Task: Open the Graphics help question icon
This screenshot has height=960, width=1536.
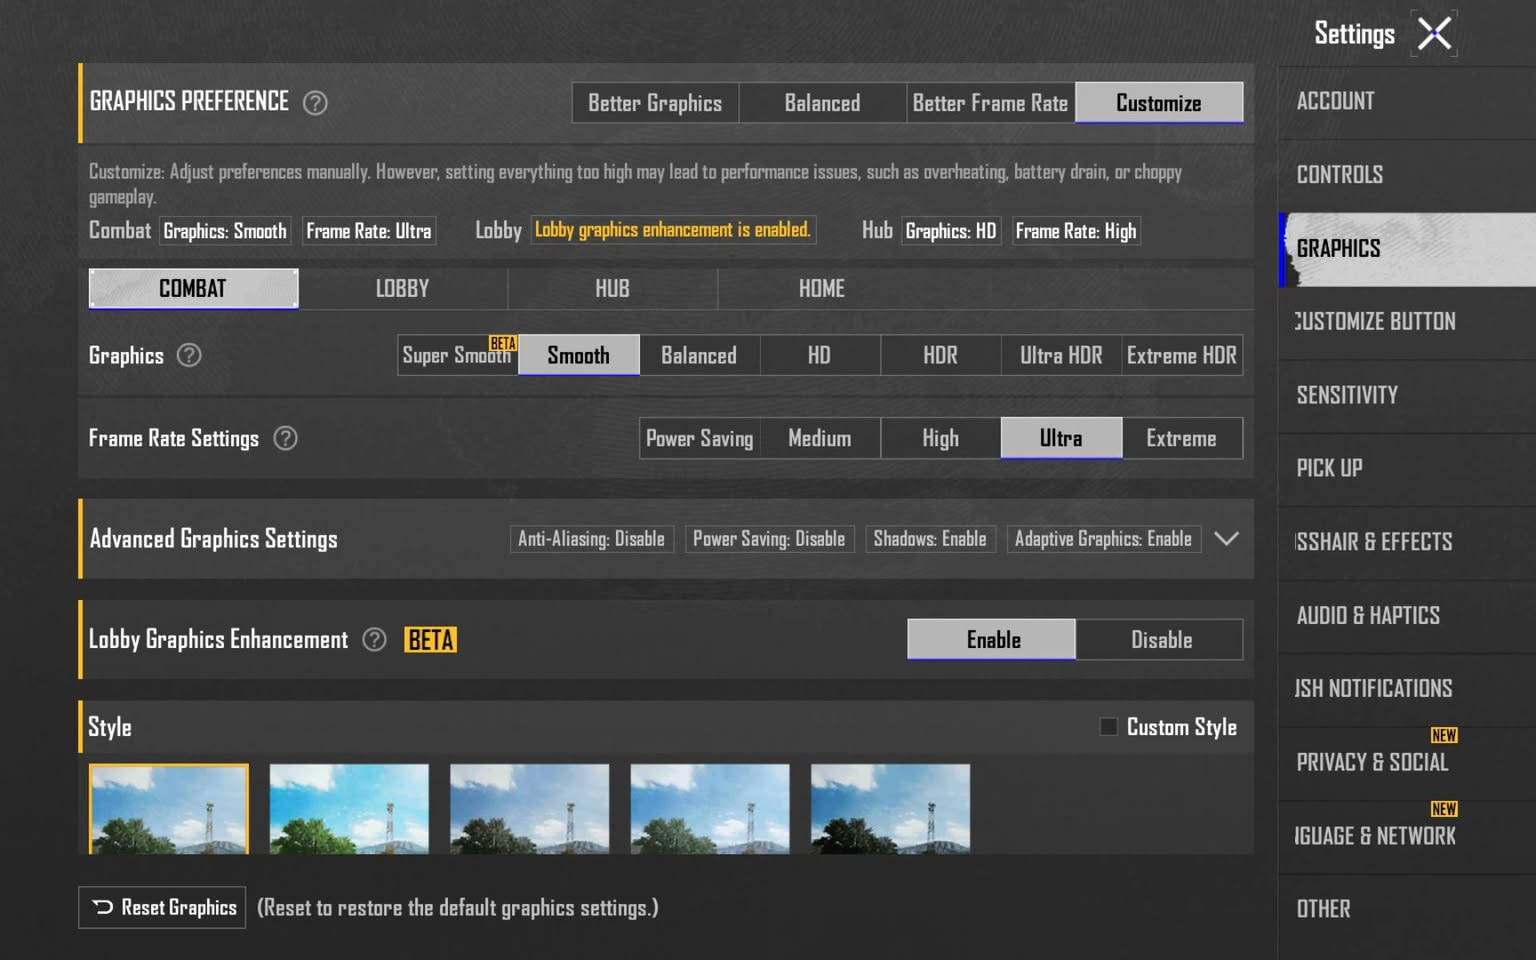Action: tap(189, 355)
